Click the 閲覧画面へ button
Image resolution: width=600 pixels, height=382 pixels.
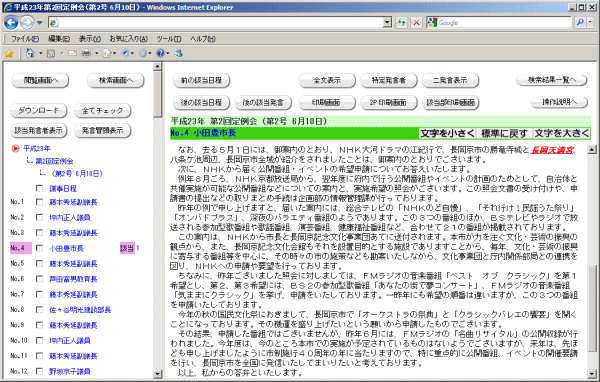pos(41,80)
